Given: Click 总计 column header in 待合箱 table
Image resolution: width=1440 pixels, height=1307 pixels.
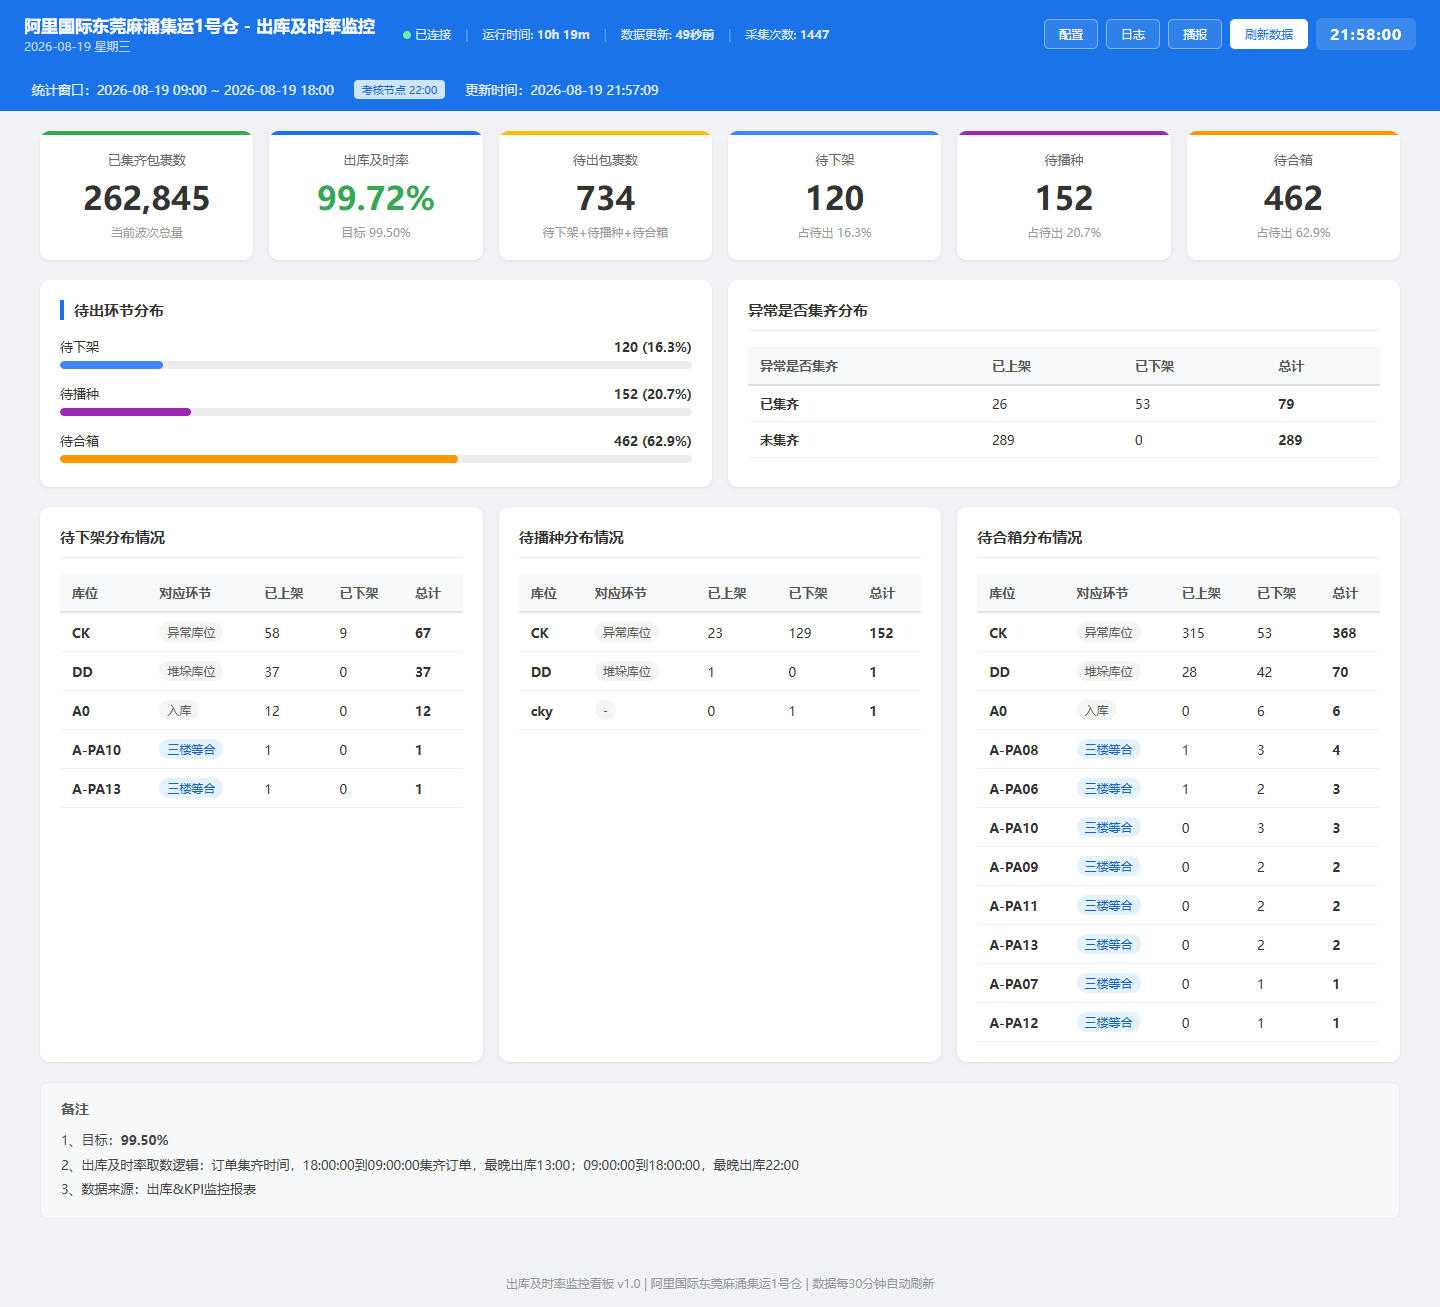Looking at the screenshot, I should coord(1345,593).
